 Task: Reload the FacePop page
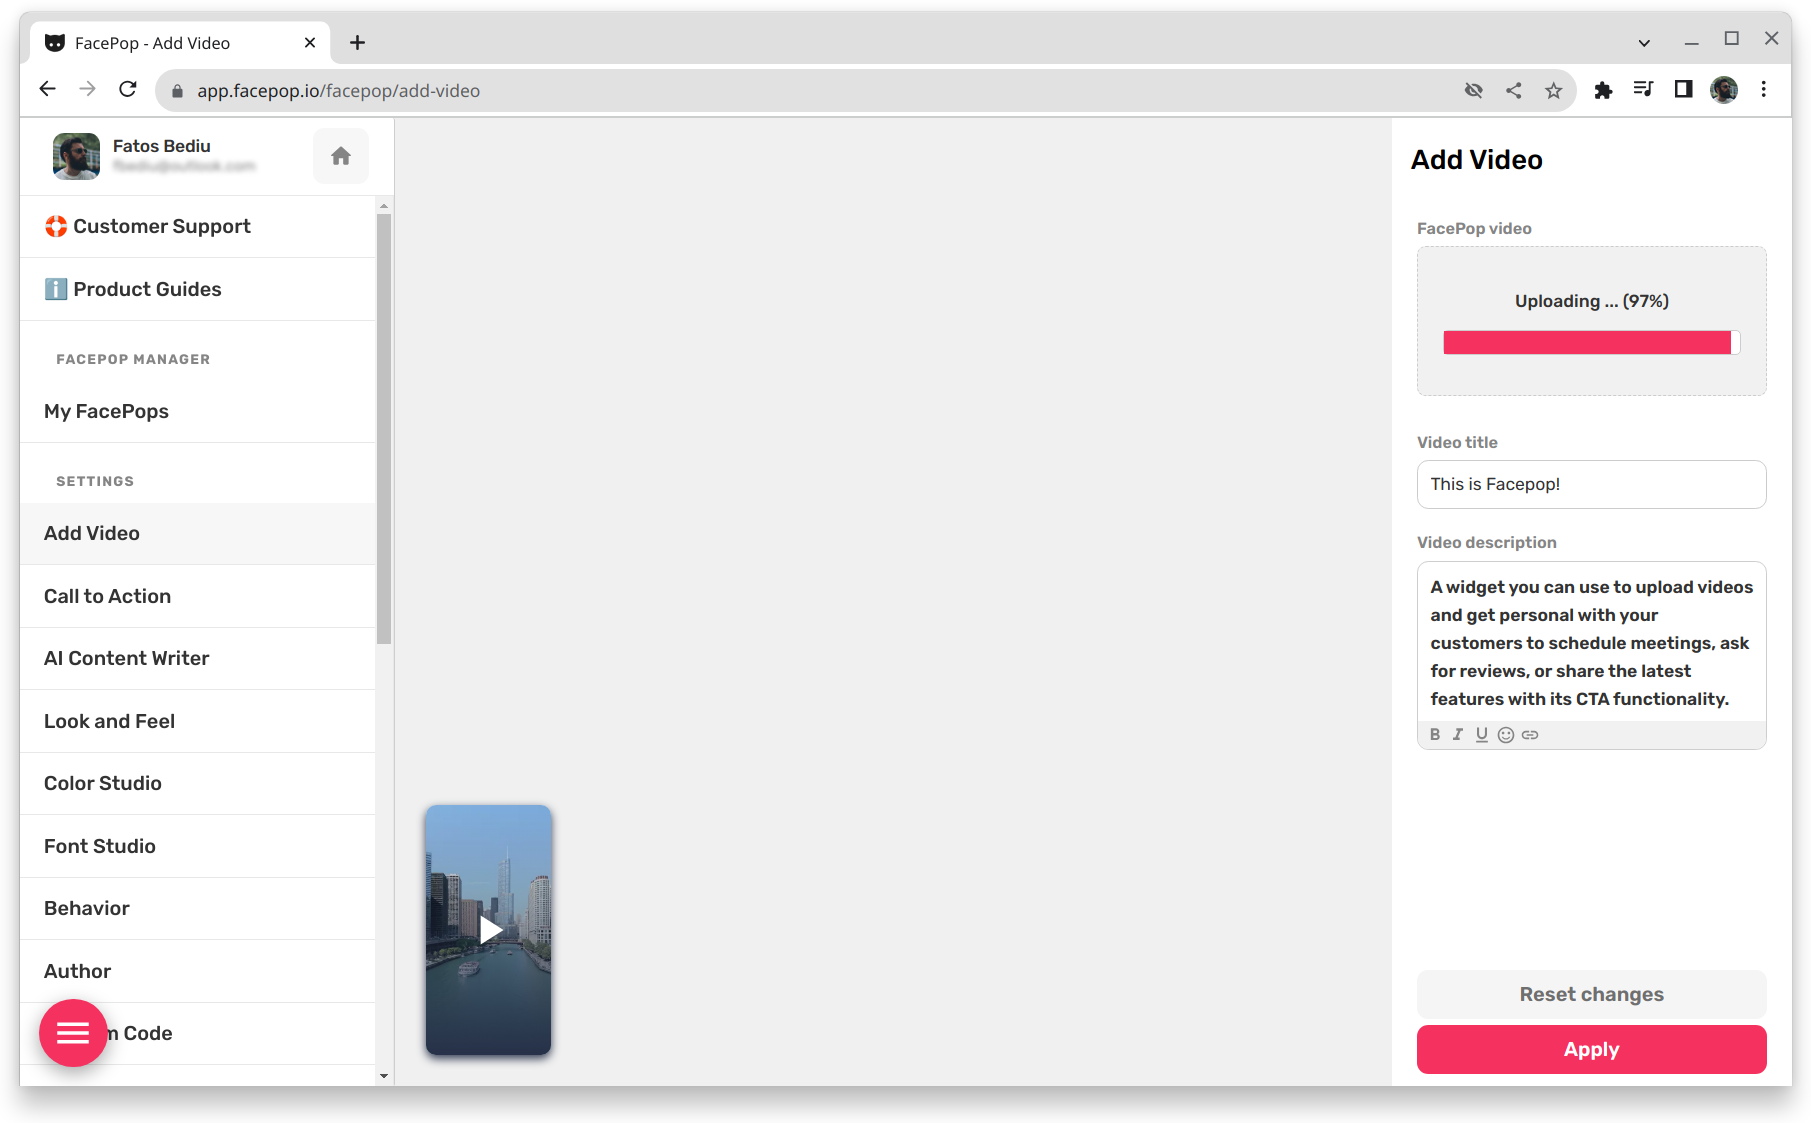click(x=128, y=90)
